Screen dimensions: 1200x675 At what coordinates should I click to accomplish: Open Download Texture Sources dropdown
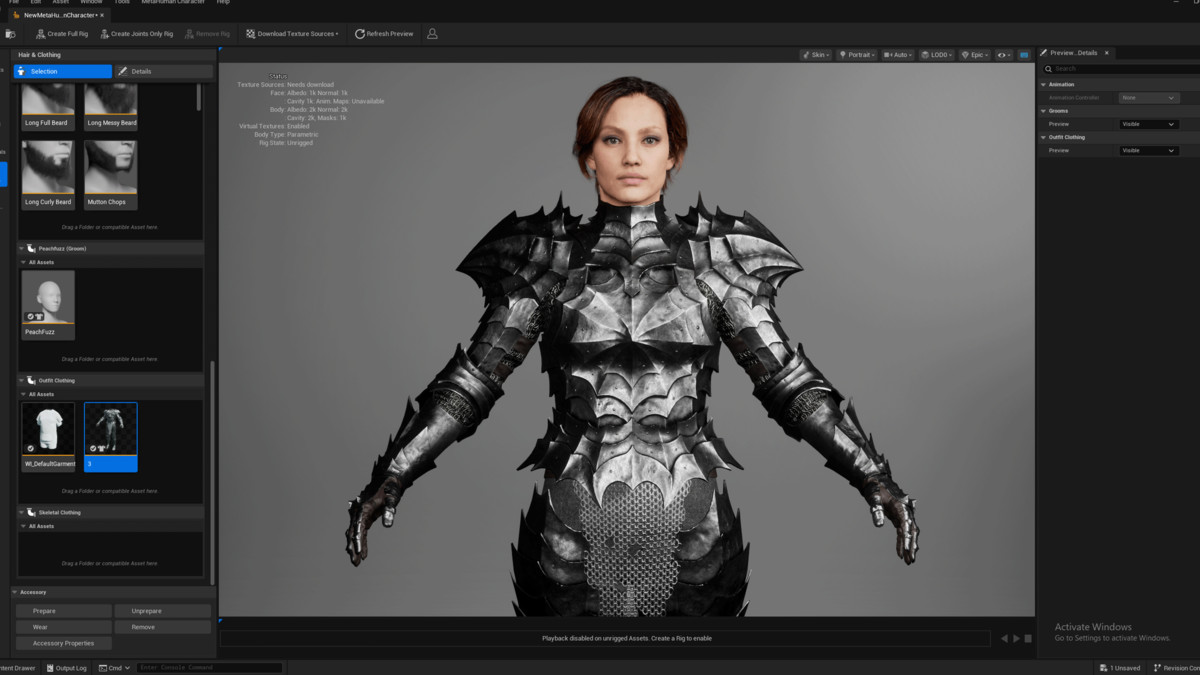(291, 34)
